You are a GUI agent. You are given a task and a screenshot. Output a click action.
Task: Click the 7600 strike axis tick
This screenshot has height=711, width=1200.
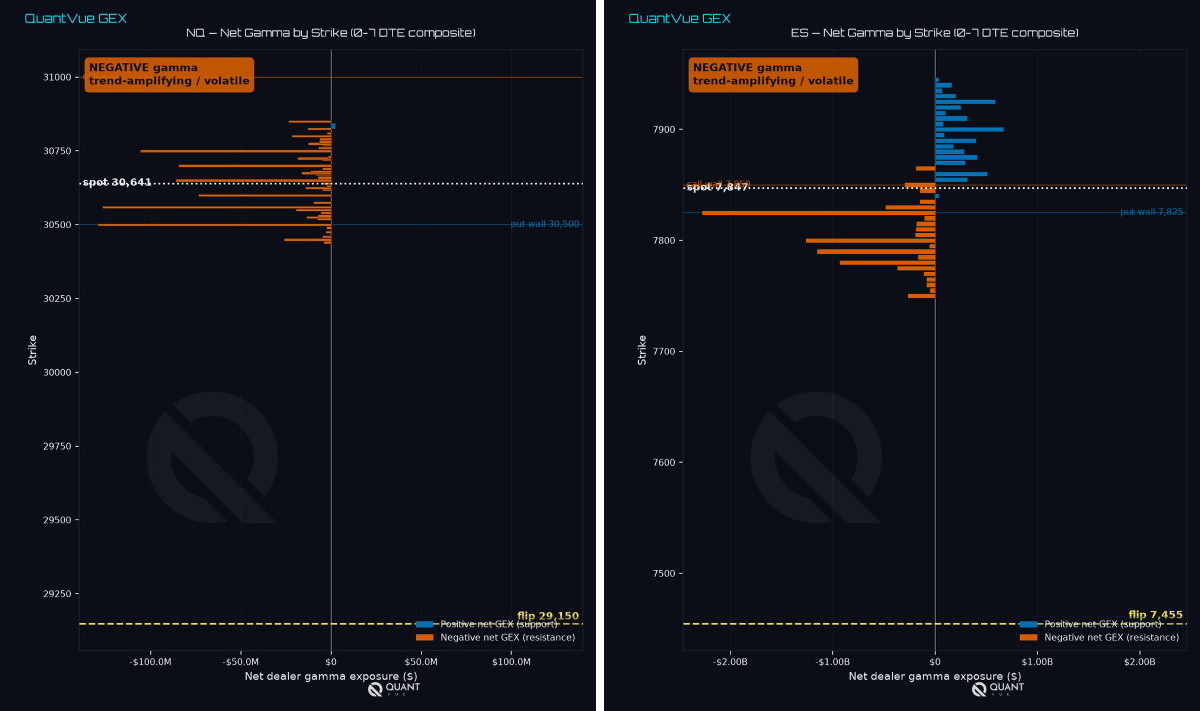(665, 463)
